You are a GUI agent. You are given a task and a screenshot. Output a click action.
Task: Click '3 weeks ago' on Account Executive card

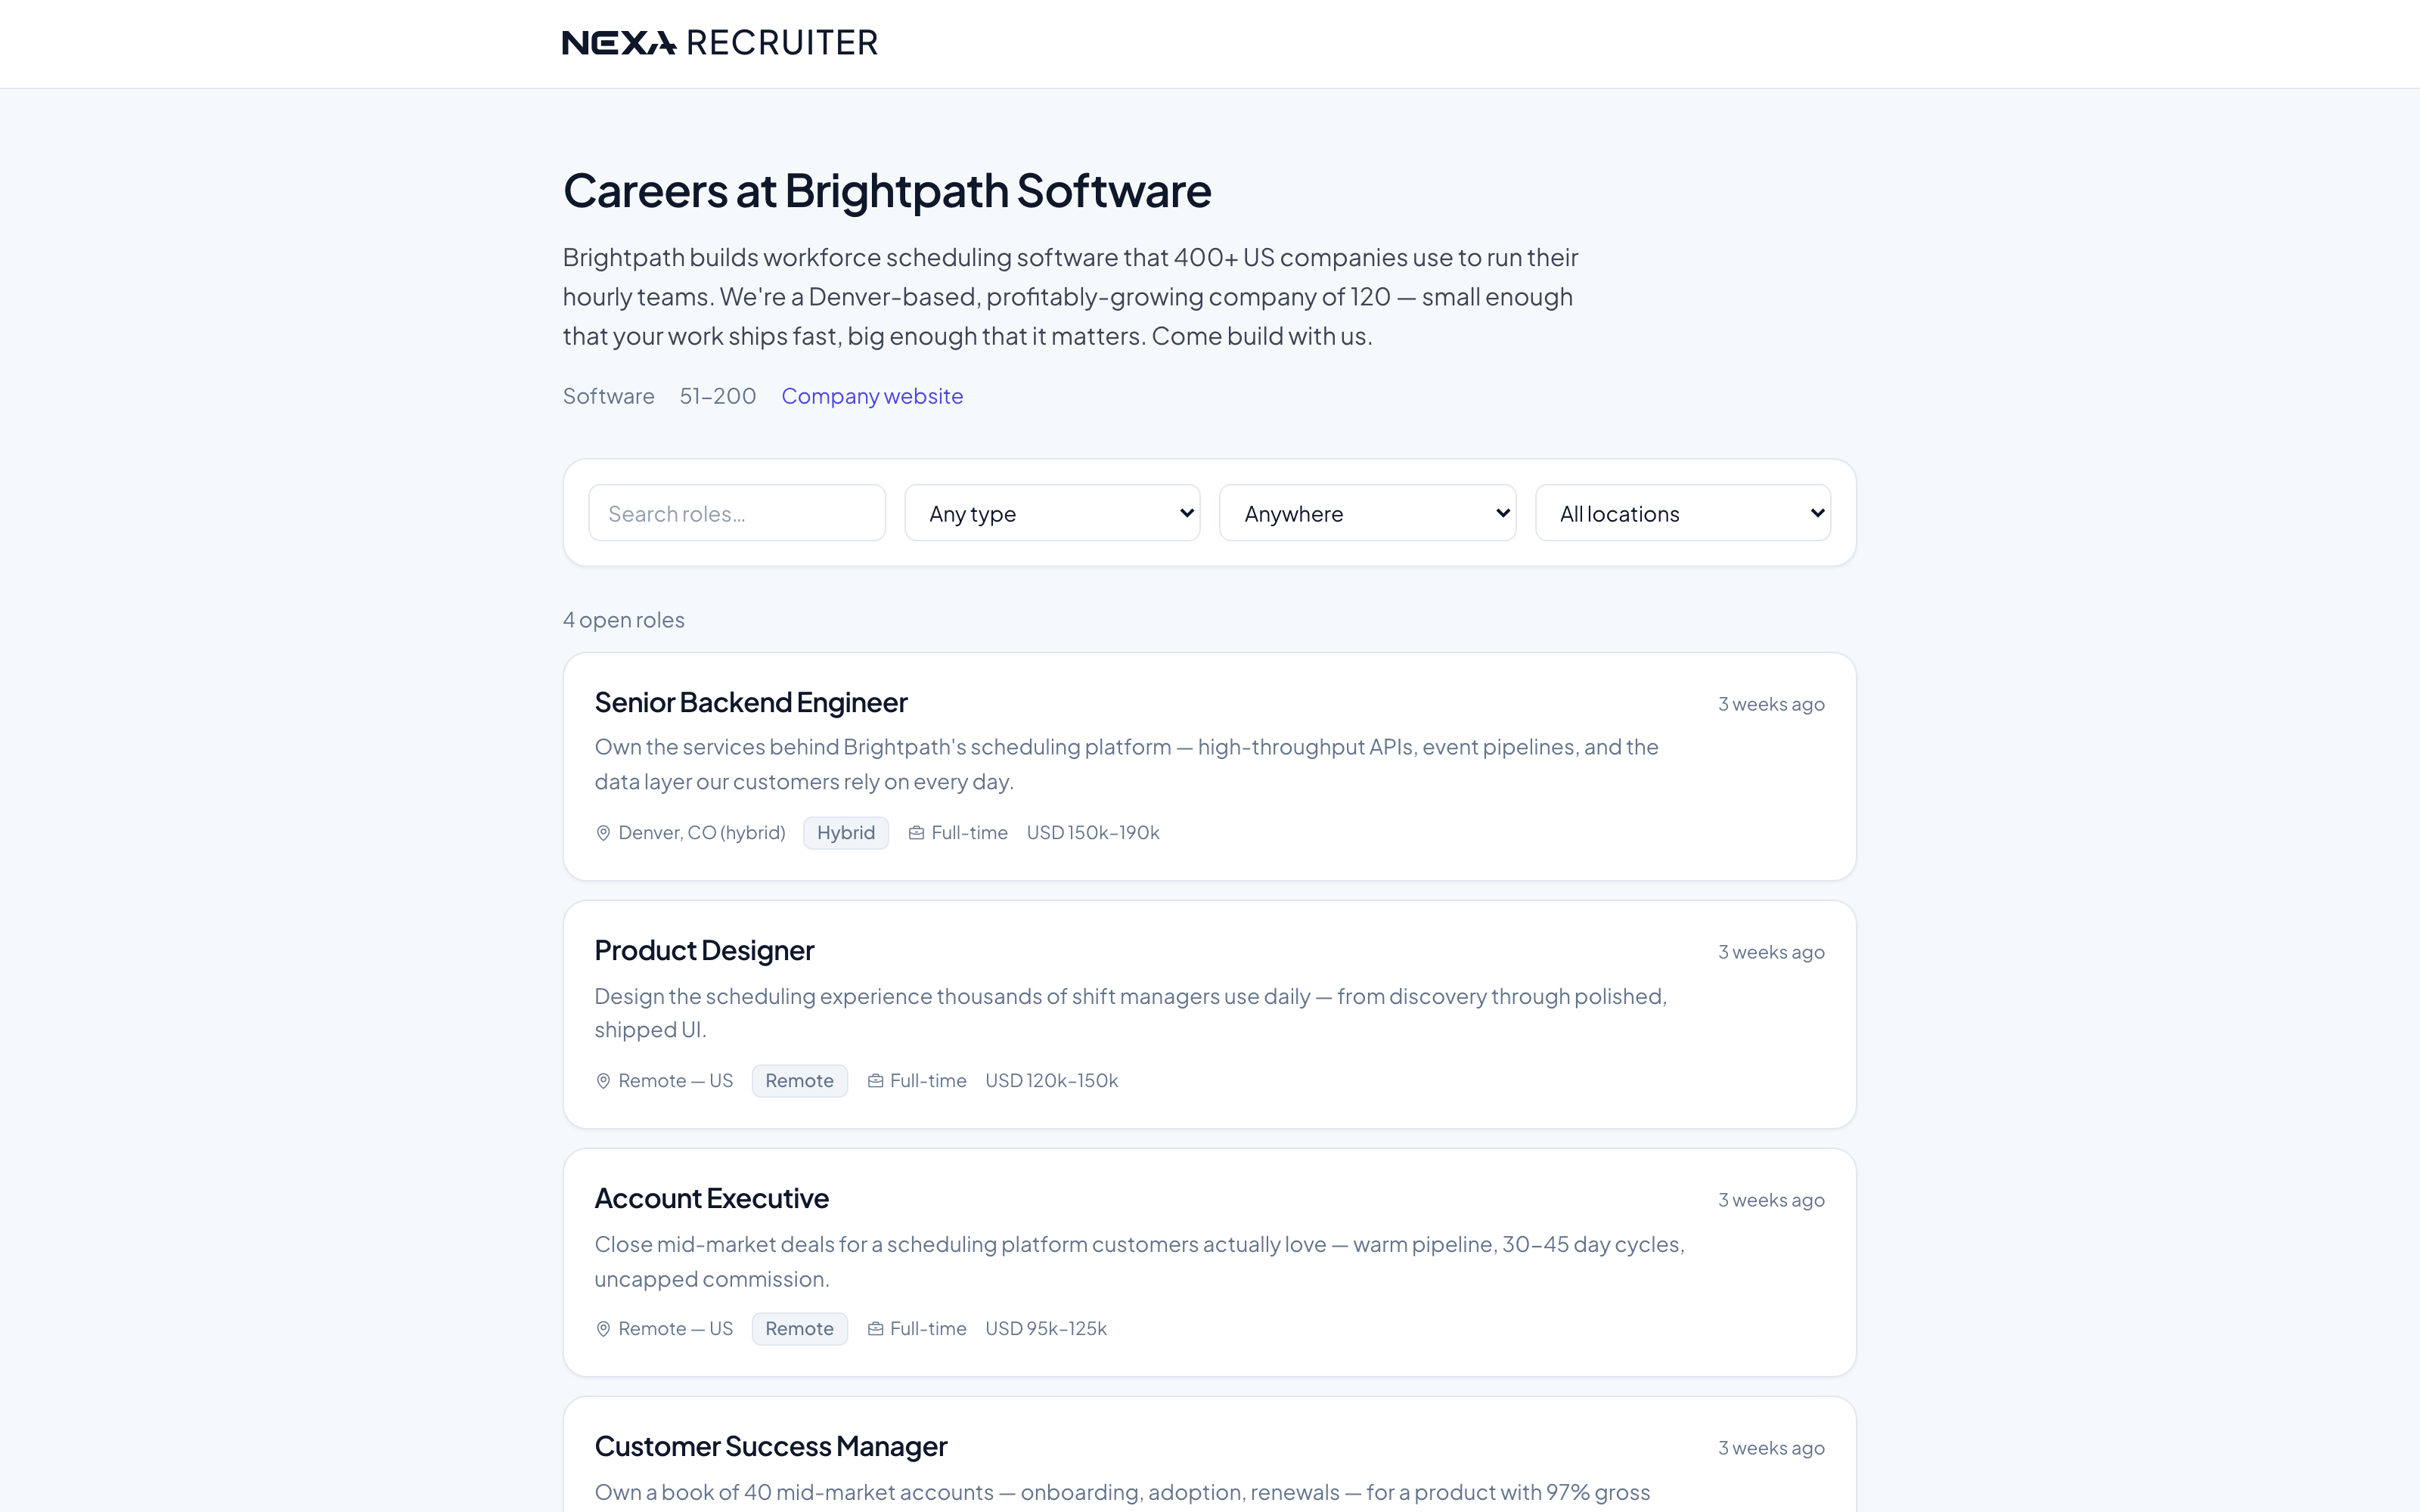coord(1771,1200)
